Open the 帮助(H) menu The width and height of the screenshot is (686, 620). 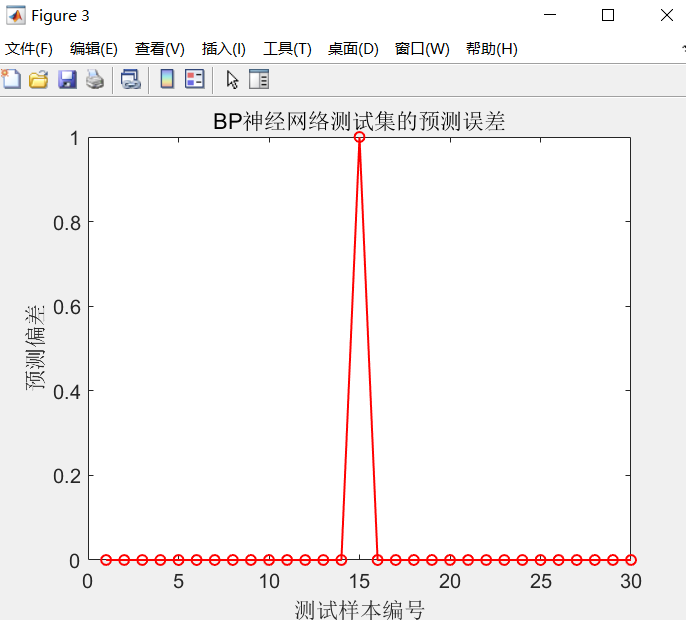pyautogui.click(x=492, y=49)
